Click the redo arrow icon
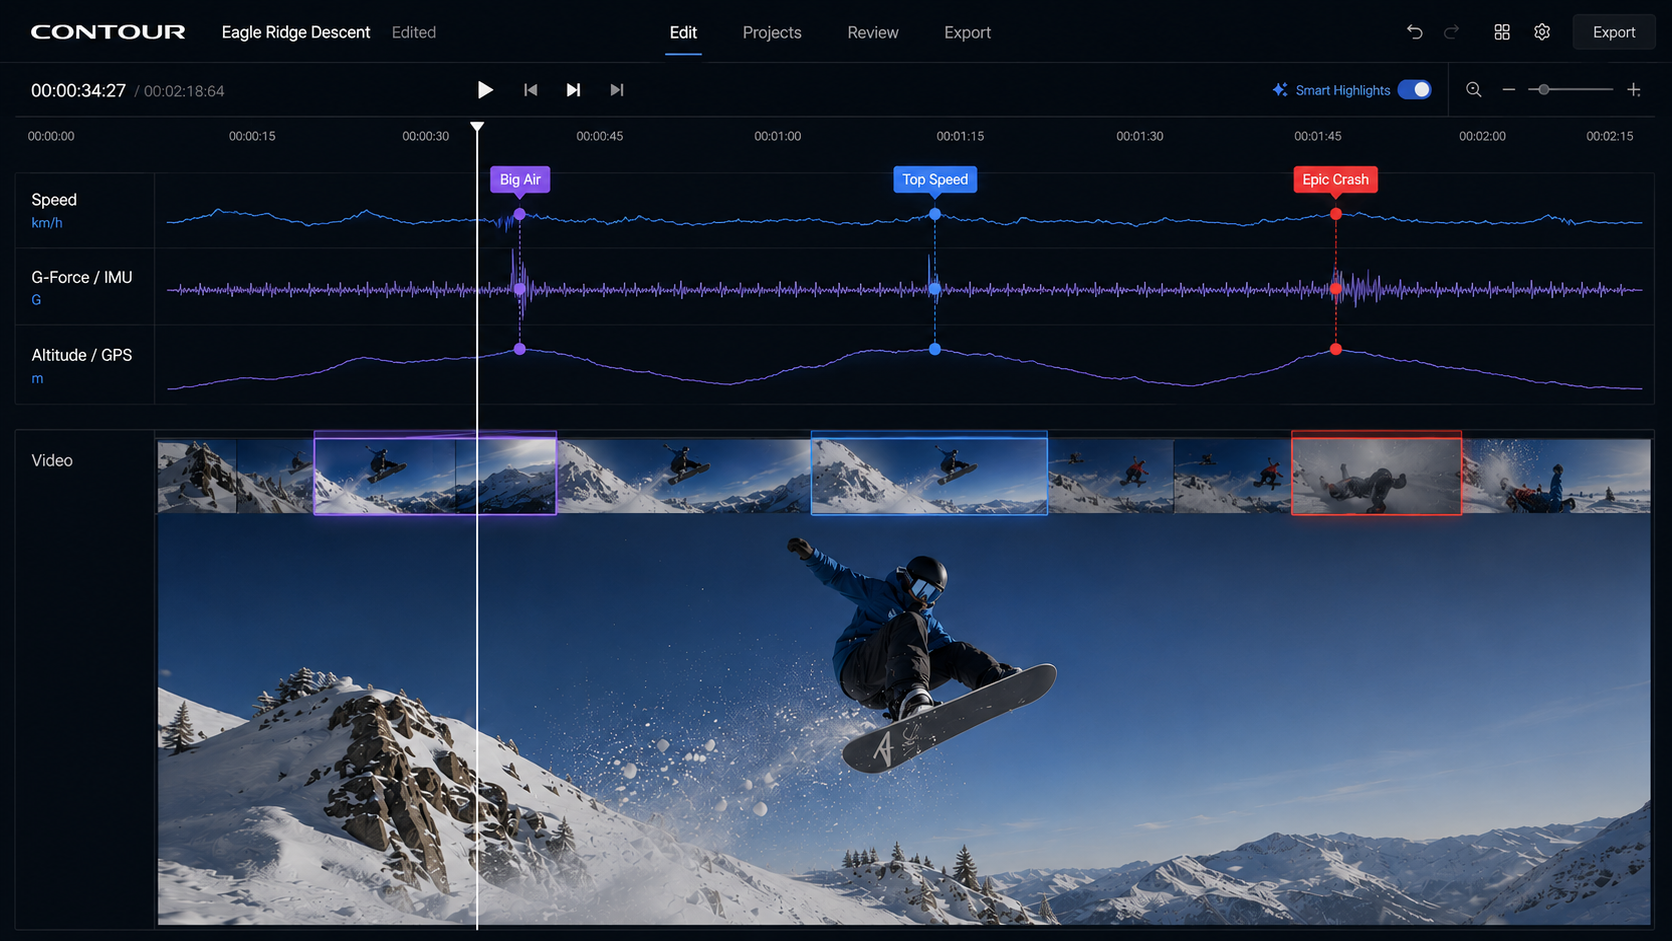The width and height of the screenshot is (1672, 941). click(1451, 32)
